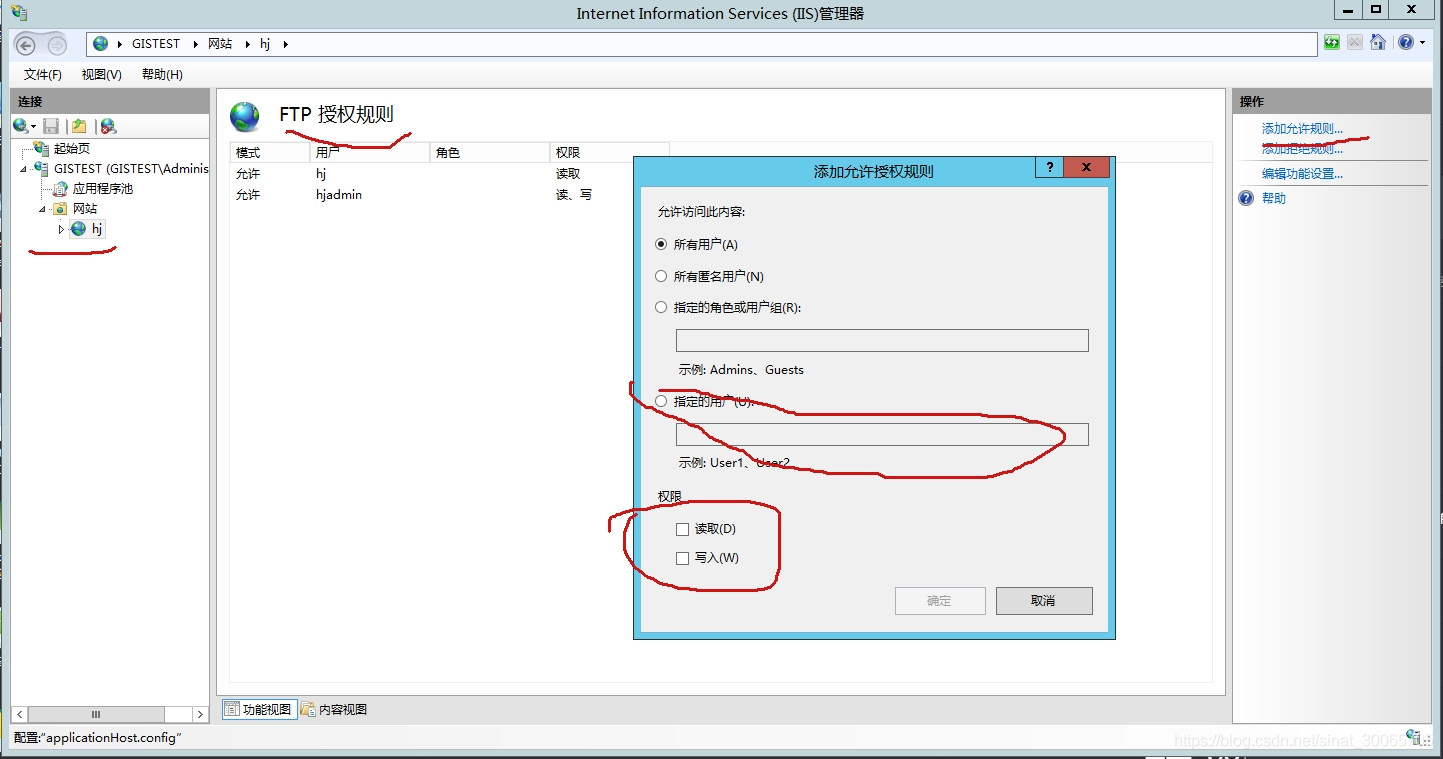Click the 功能视图 features view icon
Screen dimensions: 1443x759
[231, 709]
